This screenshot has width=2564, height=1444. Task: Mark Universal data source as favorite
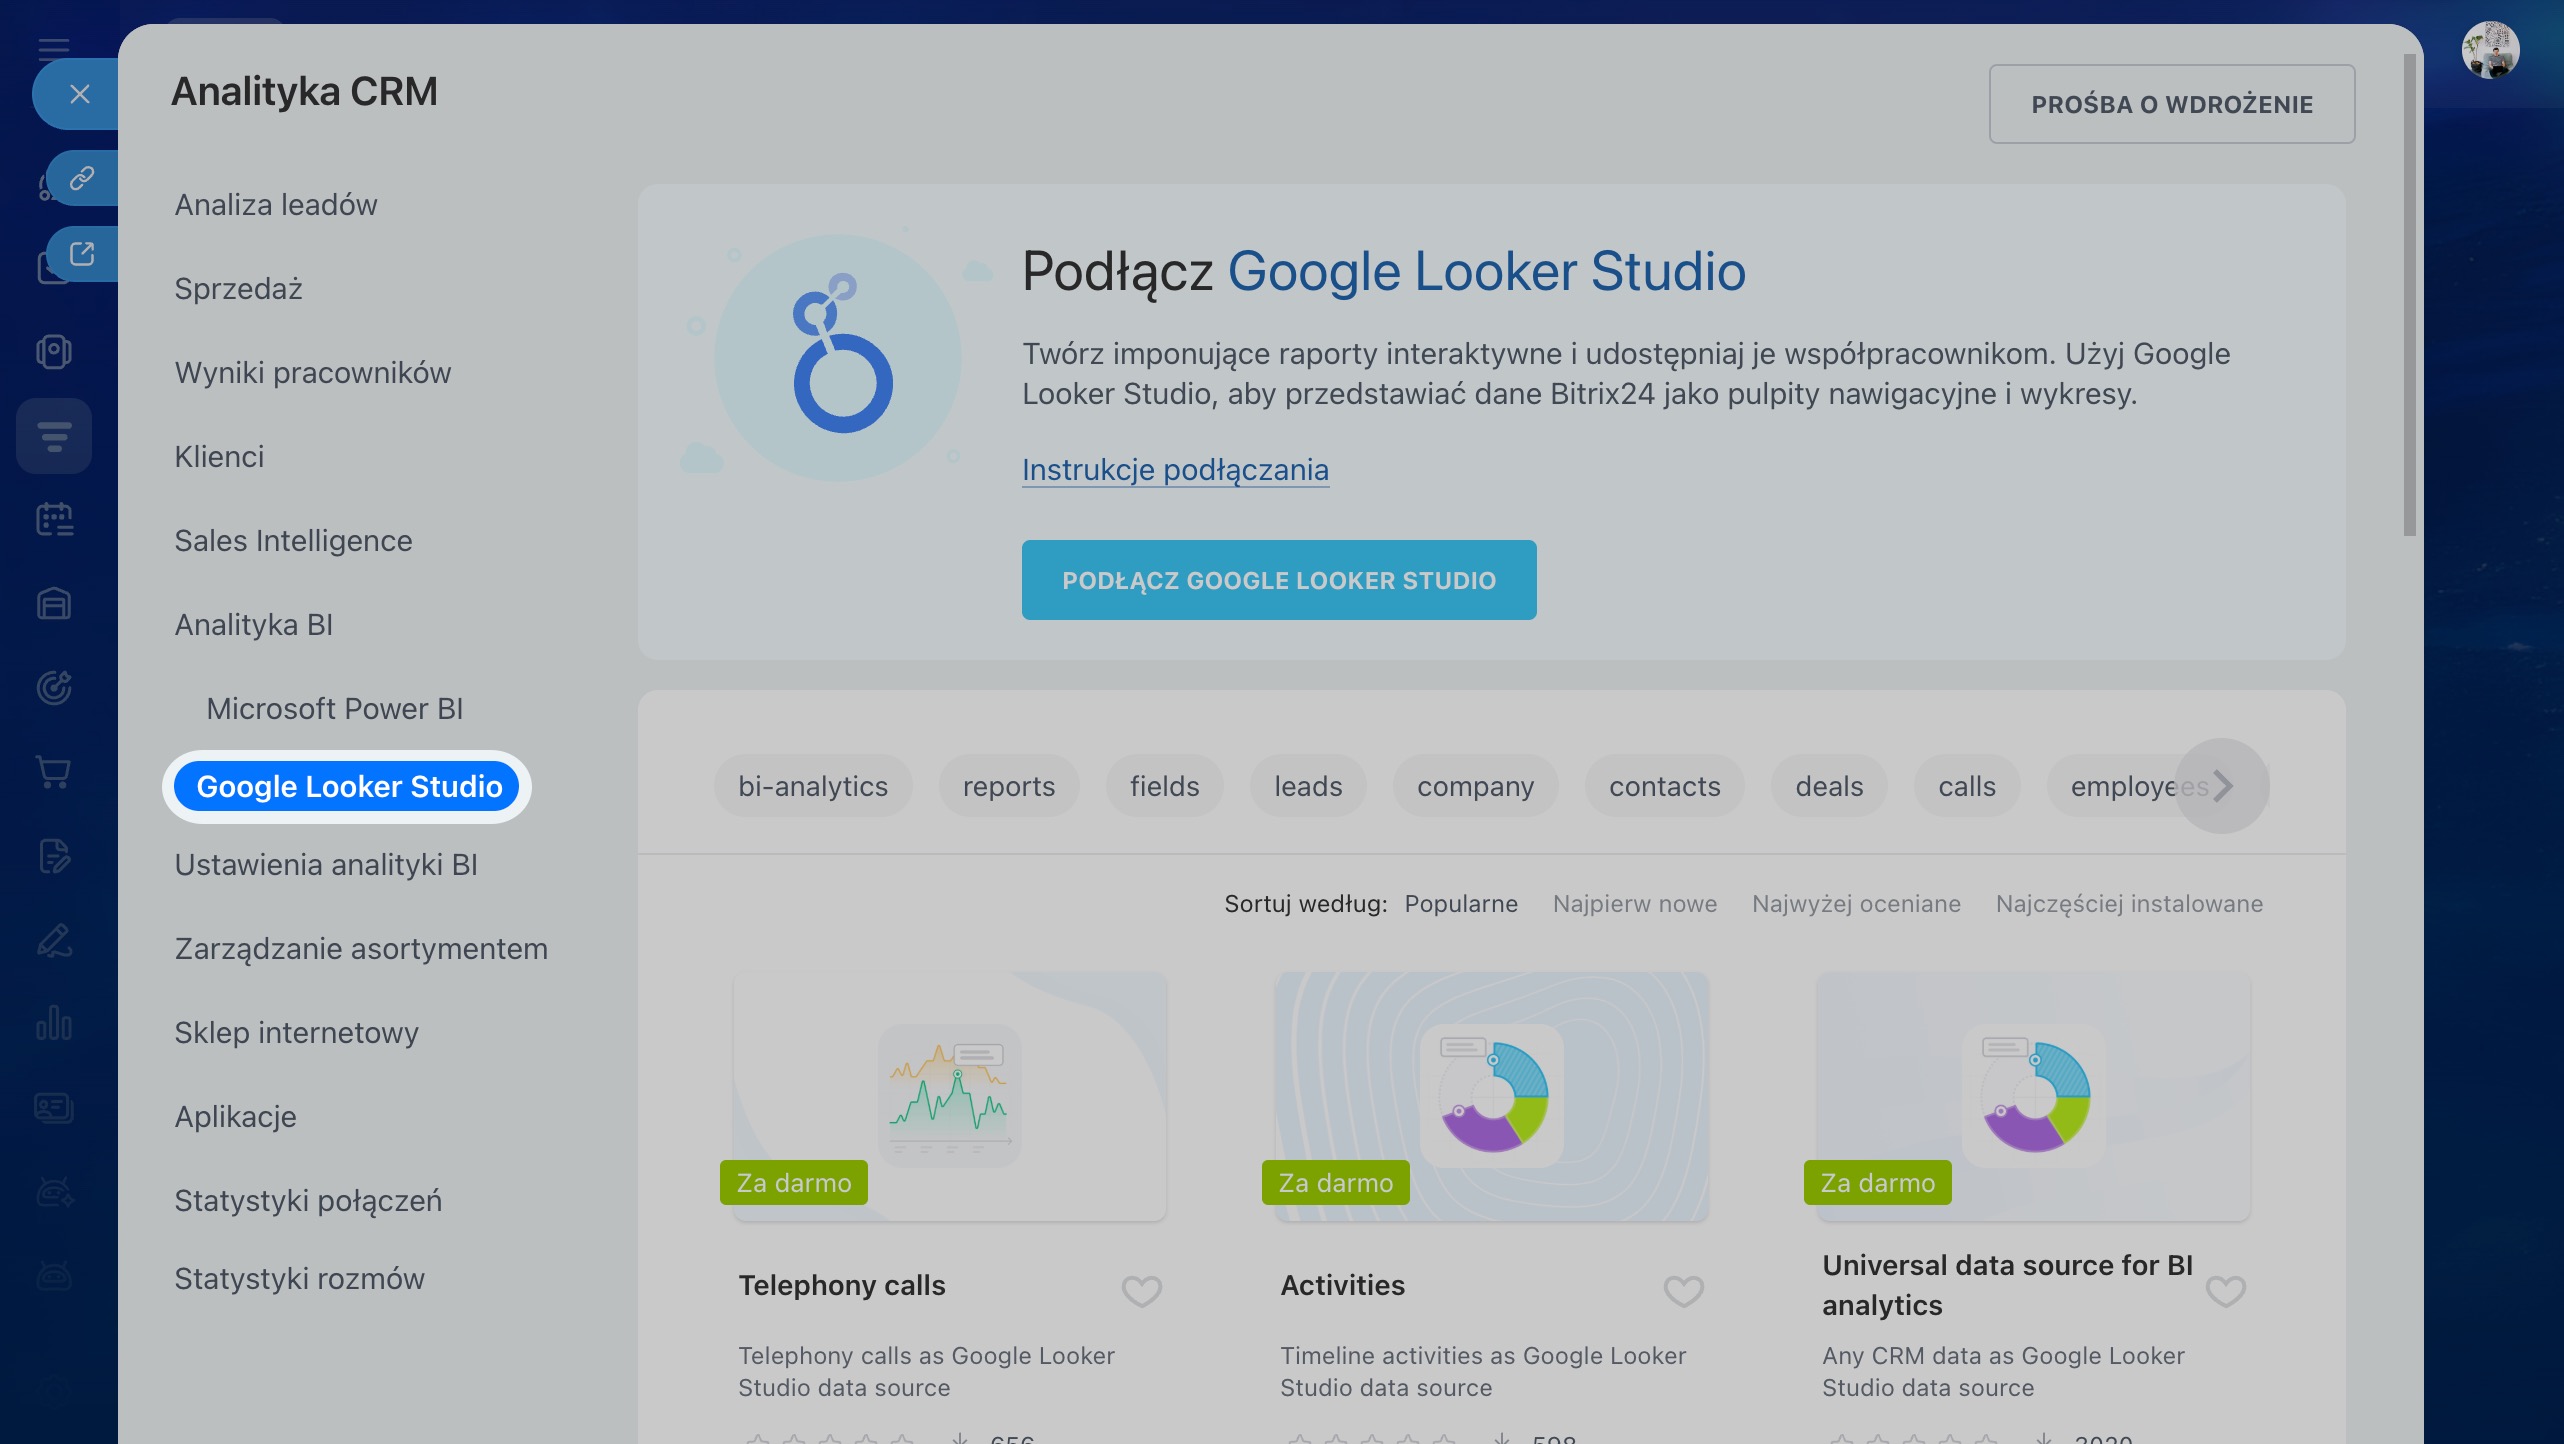[x=2225, y=1291]
